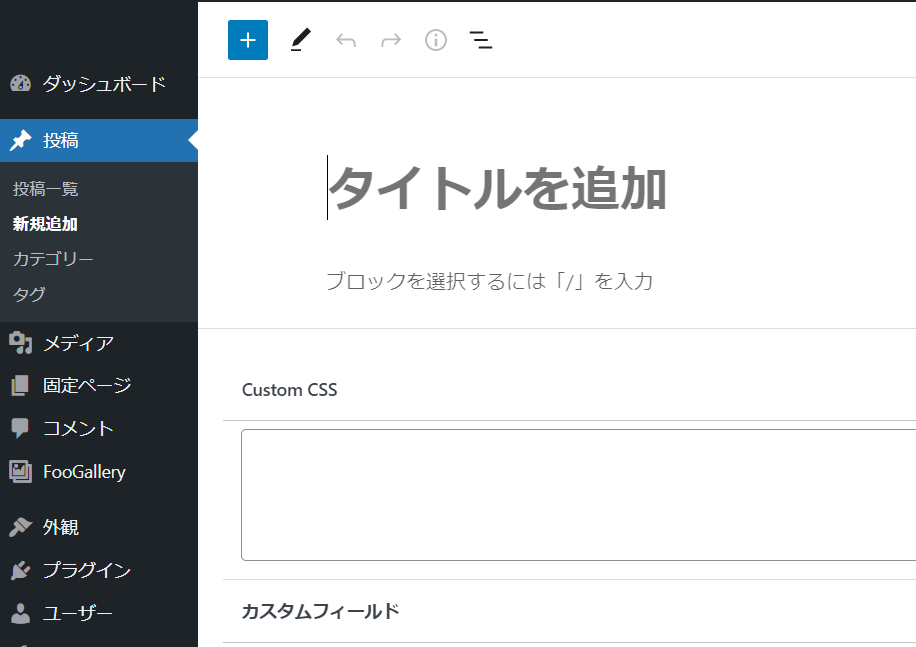
Task: Open カテゴリー submenu link
Action: coord(53,259)
